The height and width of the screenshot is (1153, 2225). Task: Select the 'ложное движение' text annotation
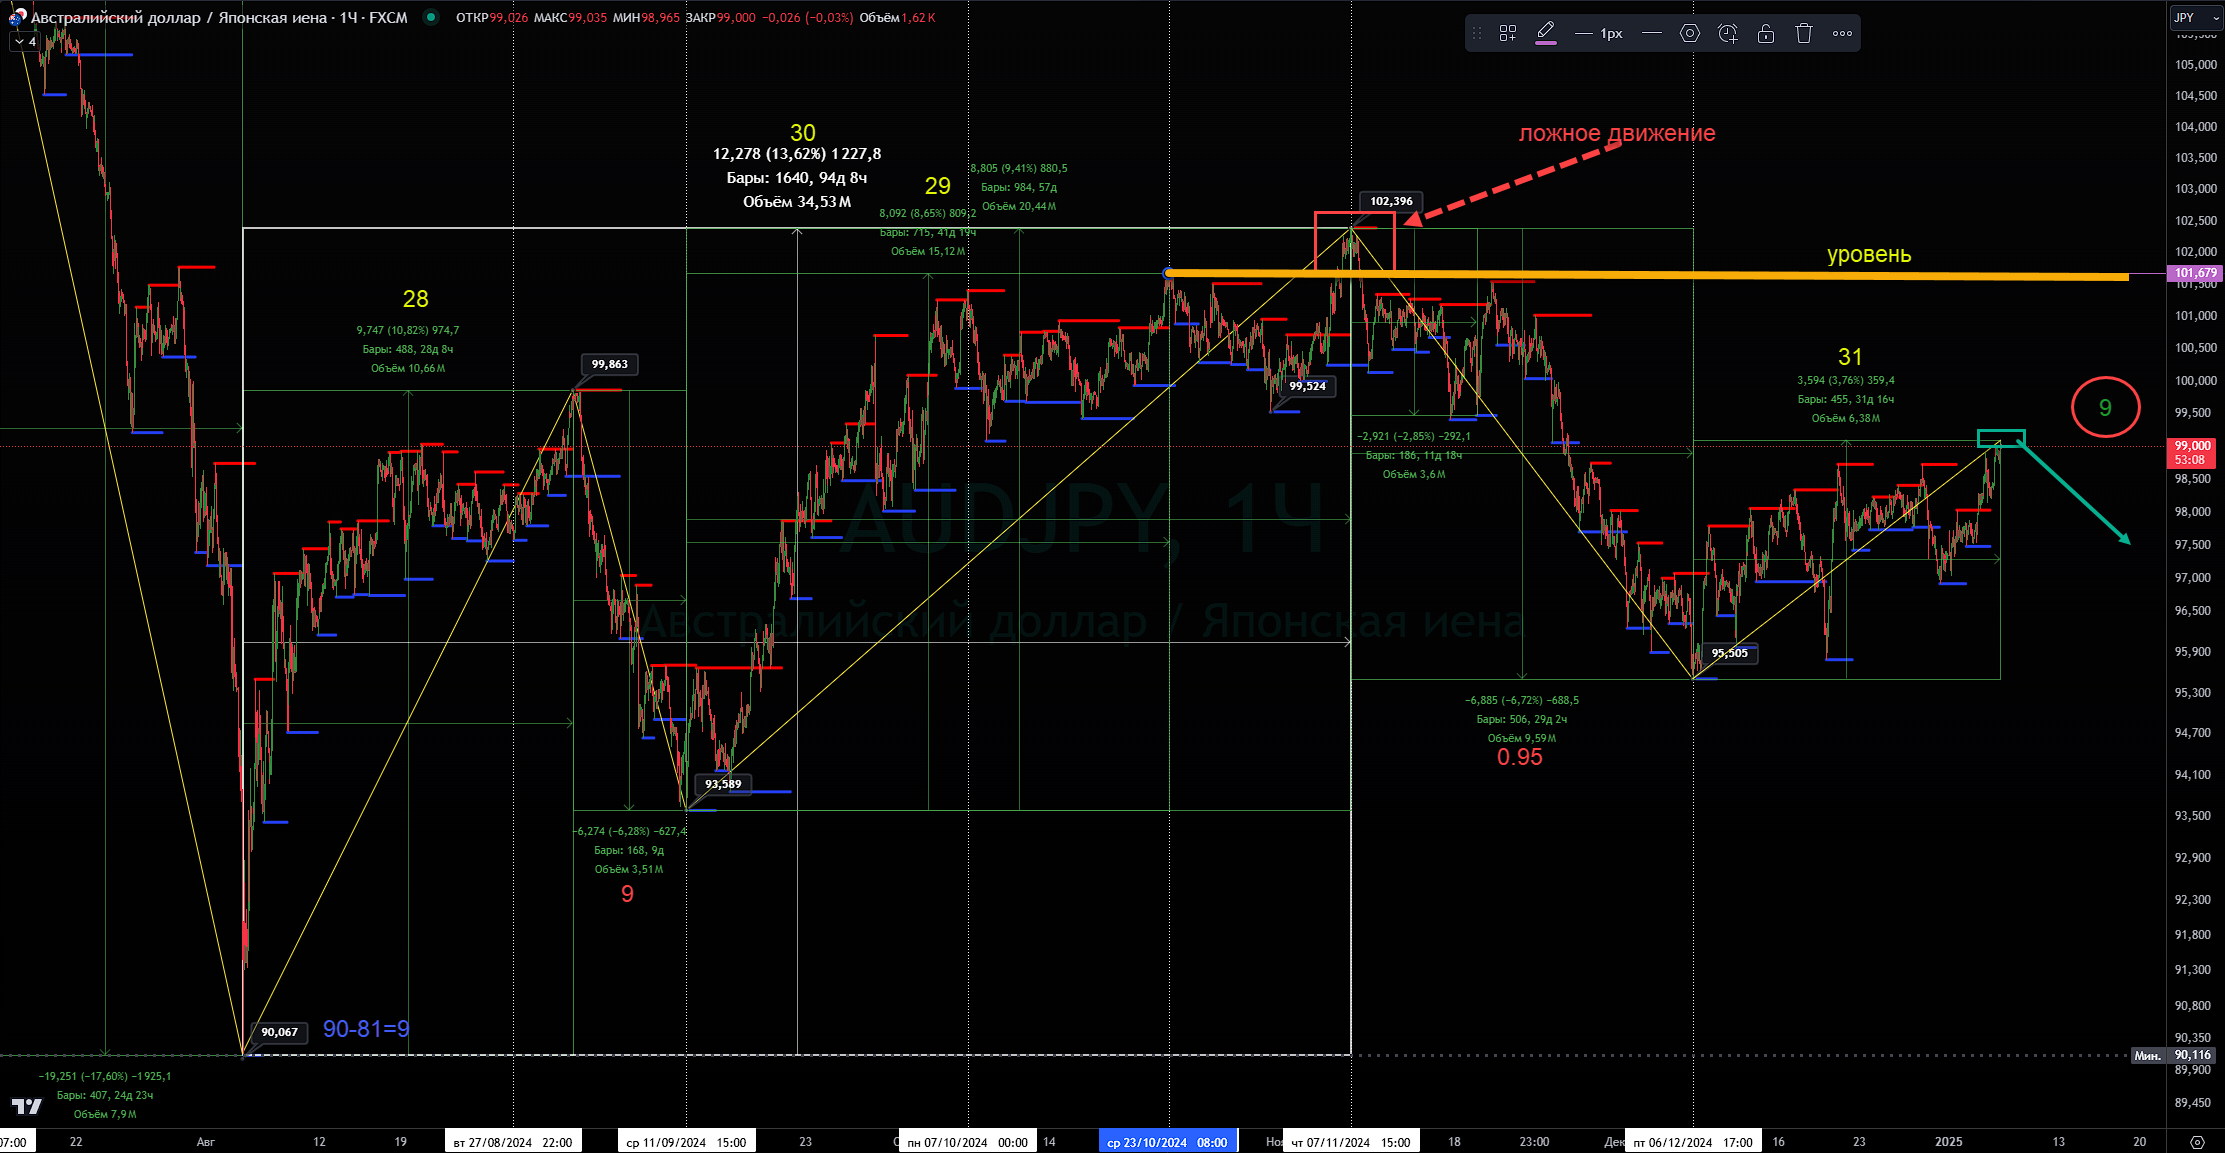tap(1617, 133)
